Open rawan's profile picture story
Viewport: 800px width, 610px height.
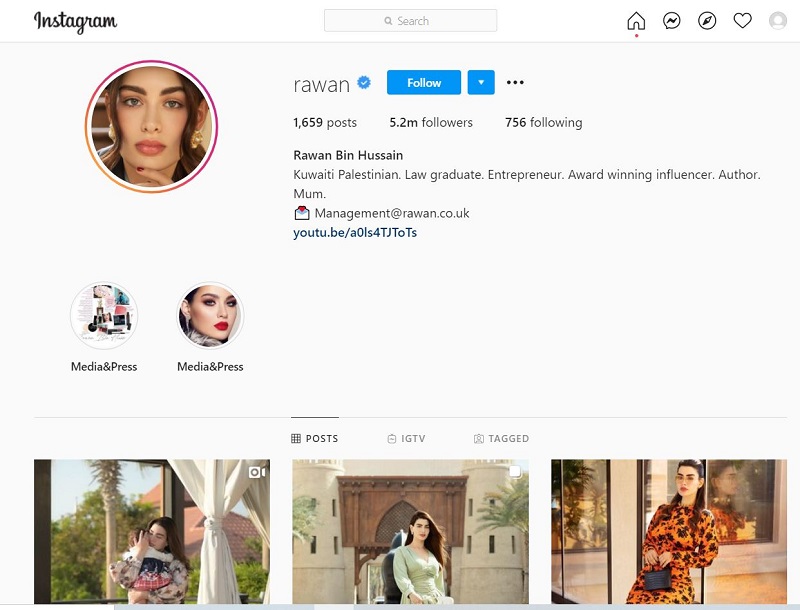pyautogui.click(x=151, y=126)
